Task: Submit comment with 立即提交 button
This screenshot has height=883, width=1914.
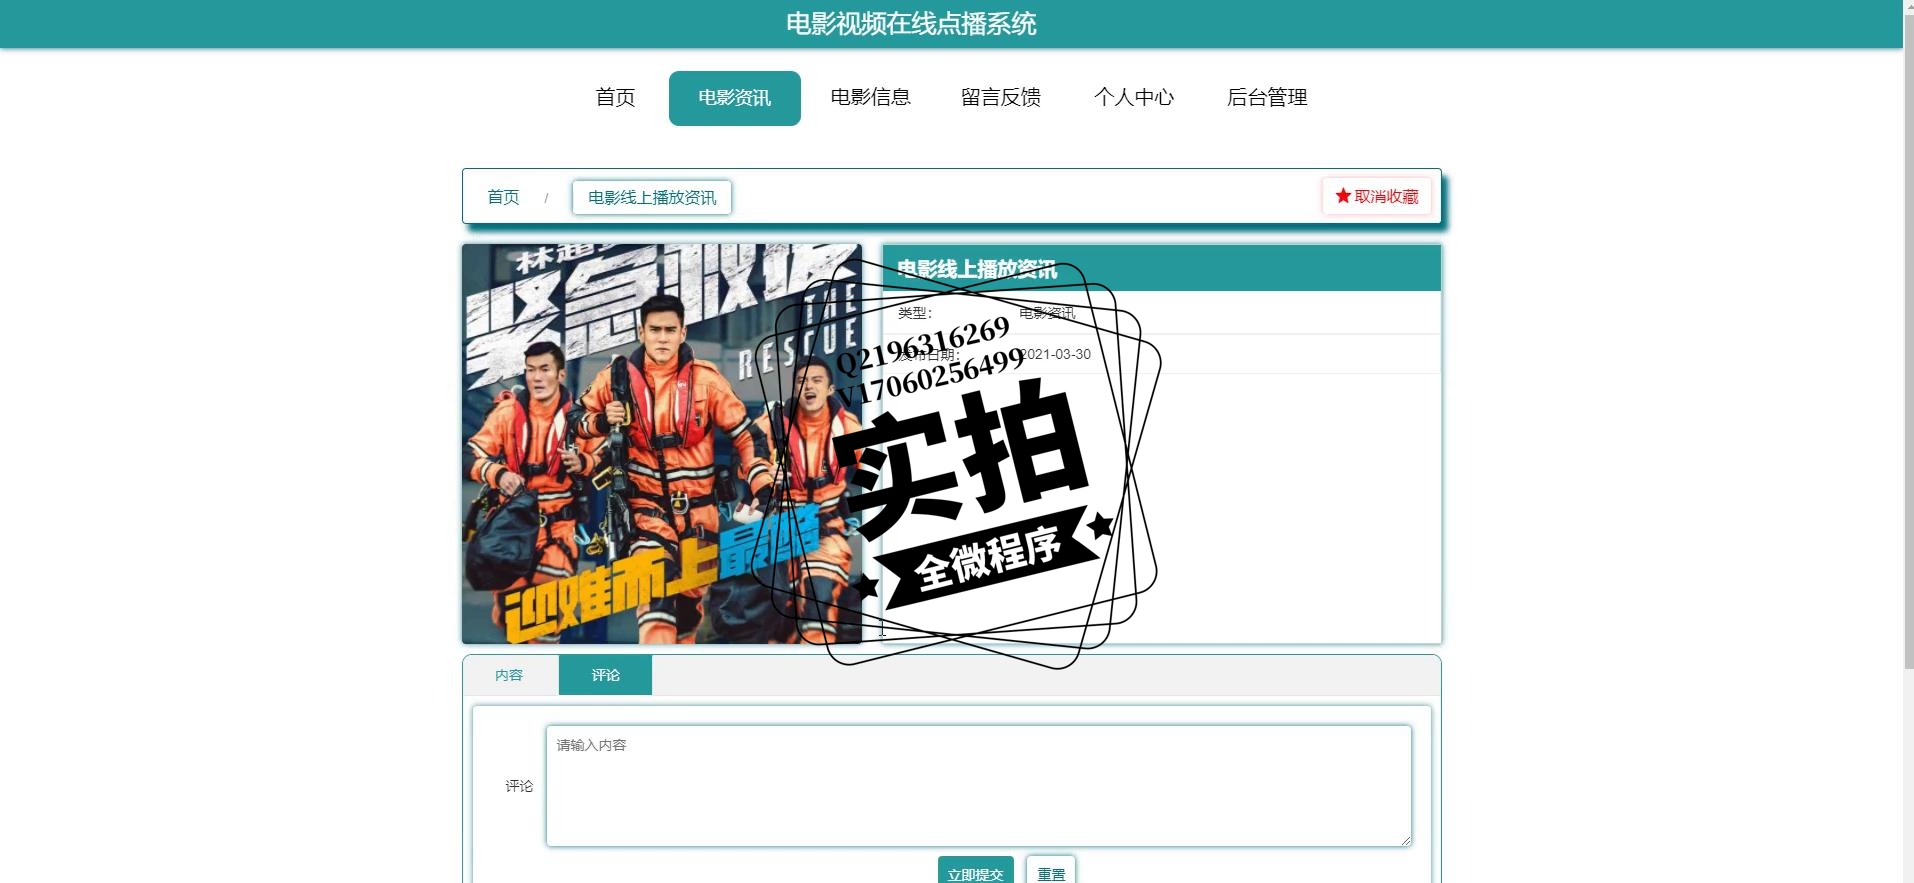Action: [975, 871]
